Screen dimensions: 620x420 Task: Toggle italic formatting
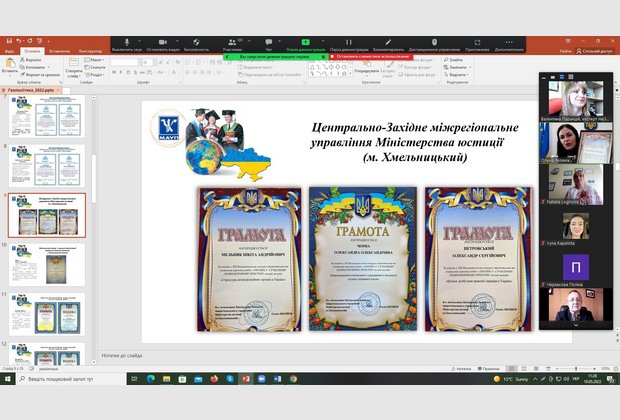[121, 72]
